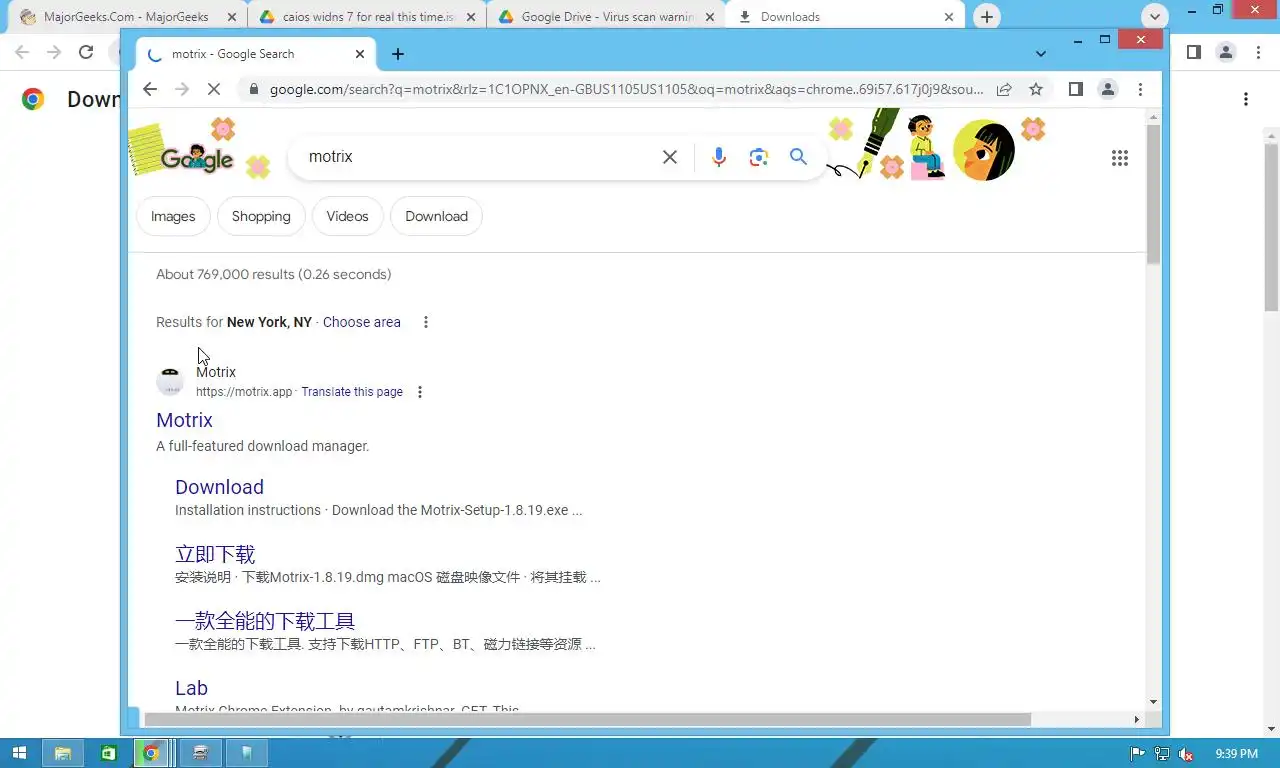Screen dimensions: 1280x768
Task: Open a new tab in the front window
Action: [x=398, y=54]
